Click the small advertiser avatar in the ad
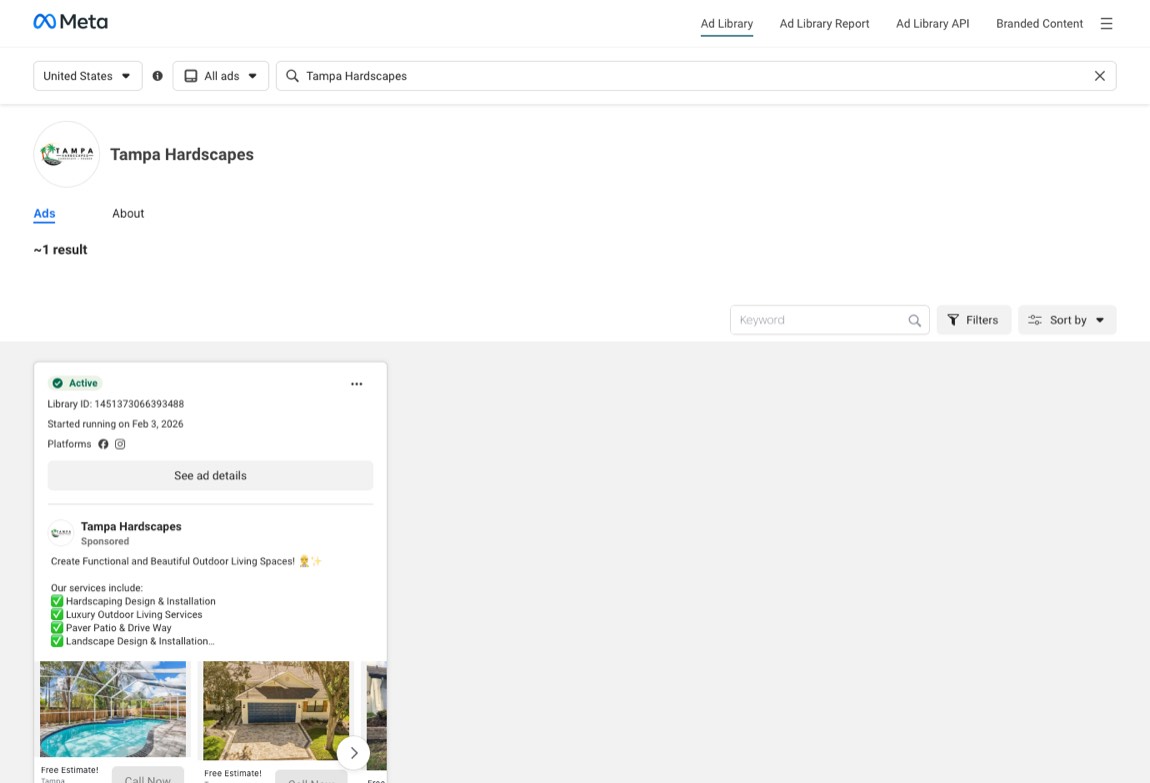This screenshot has width=1150, height=783. [x=61, y=533]
